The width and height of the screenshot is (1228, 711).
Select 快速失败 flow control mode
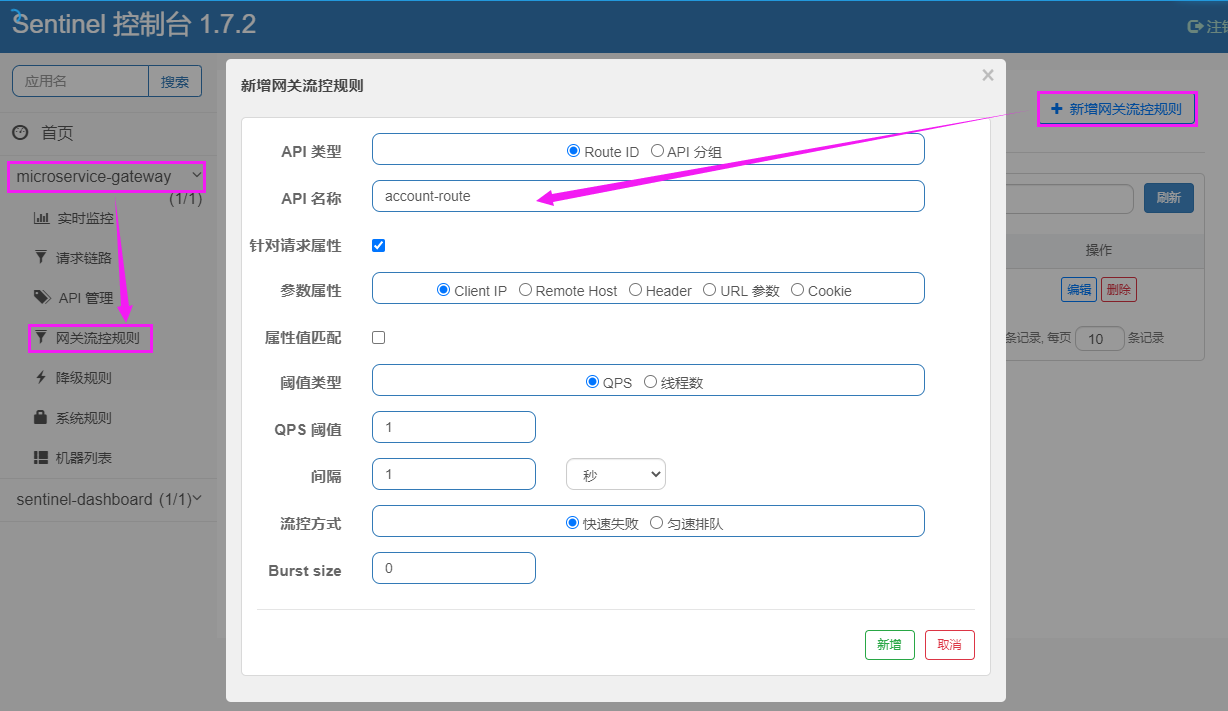(x=573, y=522)
